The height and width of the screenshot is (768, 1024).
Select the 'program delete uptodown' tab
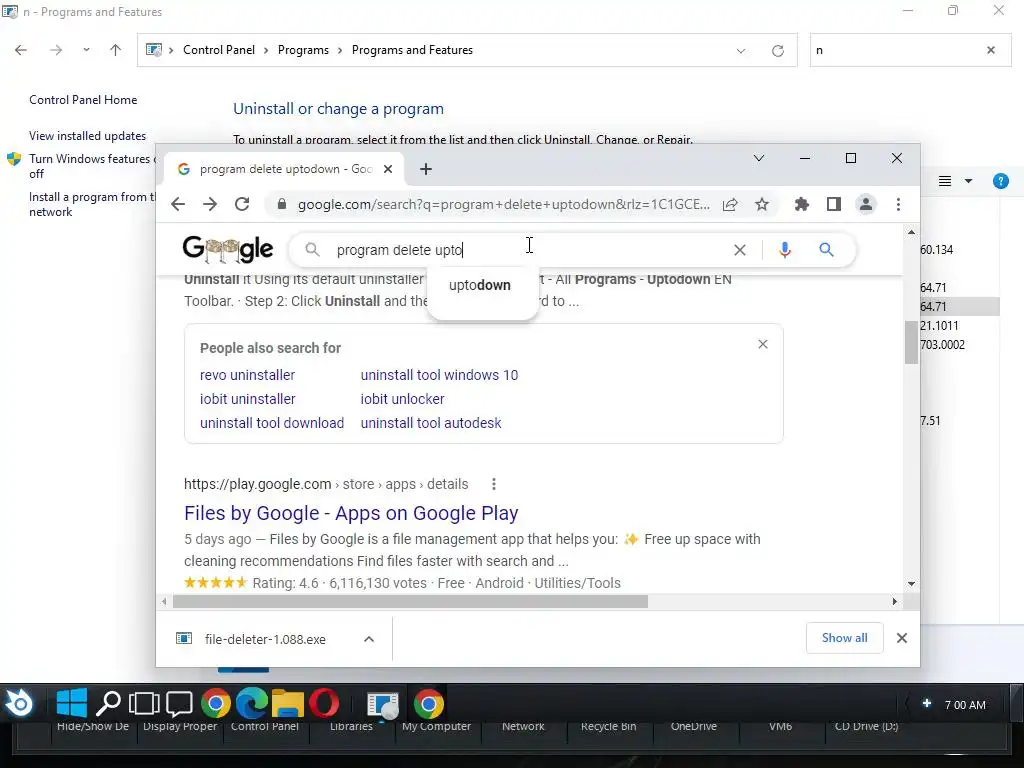(283, 169)
